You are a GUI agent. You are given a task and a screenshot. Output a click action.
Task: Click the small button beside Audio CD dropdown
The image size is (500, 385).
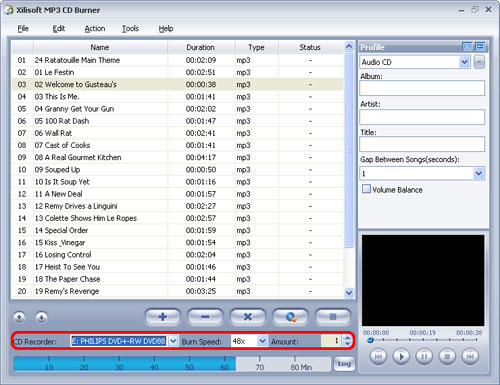(479, 62)
